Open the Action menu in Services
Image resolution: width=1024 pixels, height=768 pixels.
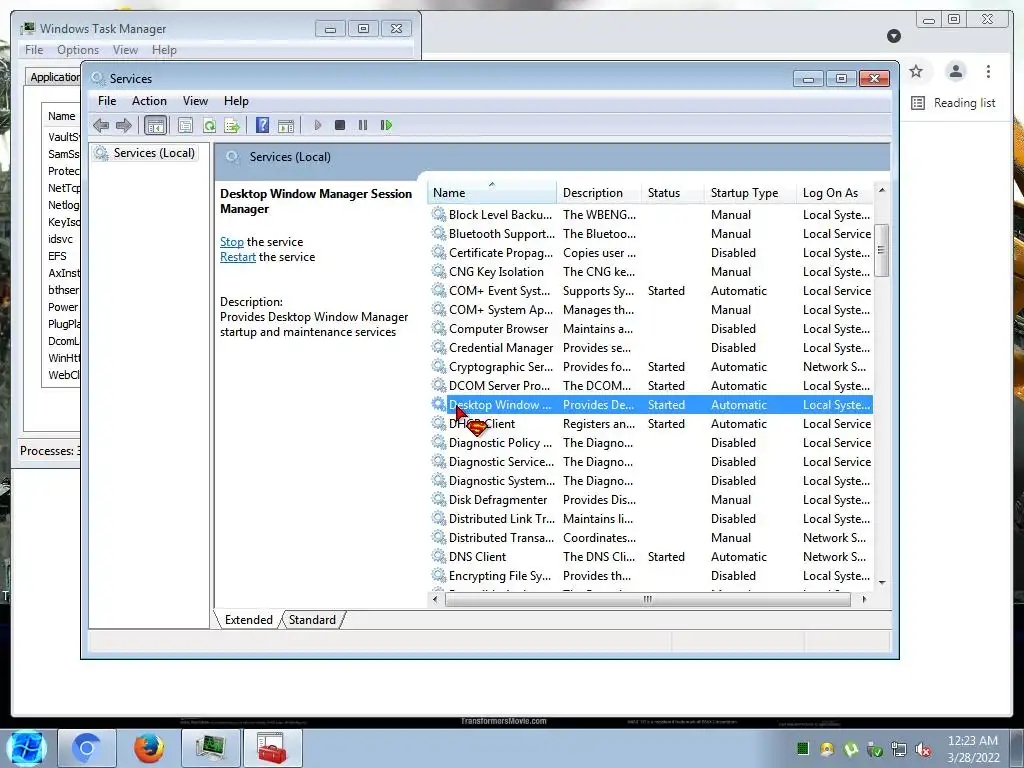pos(149,101)
